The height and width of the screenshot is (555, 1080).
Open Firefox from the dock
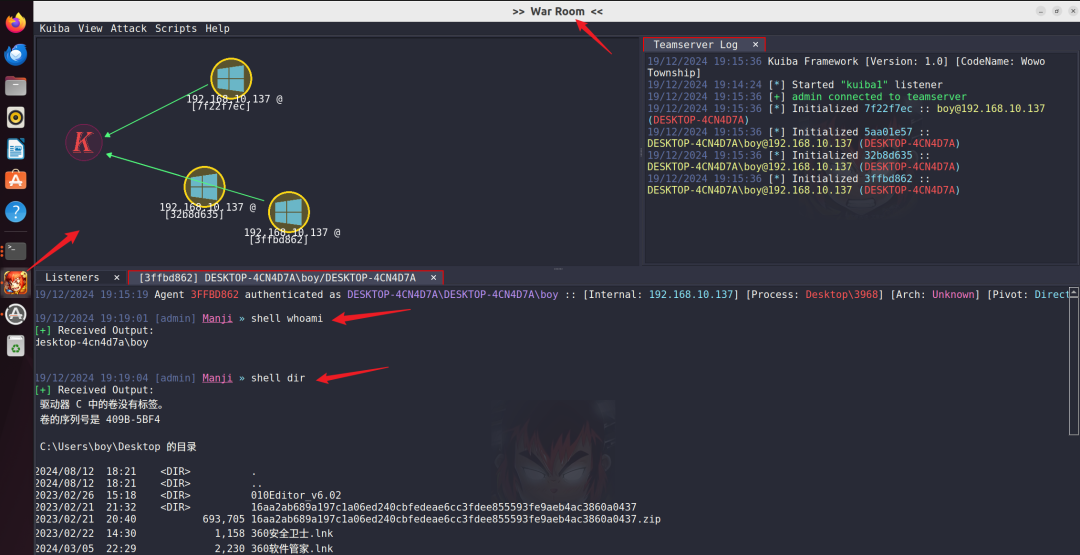coord(16,23)
